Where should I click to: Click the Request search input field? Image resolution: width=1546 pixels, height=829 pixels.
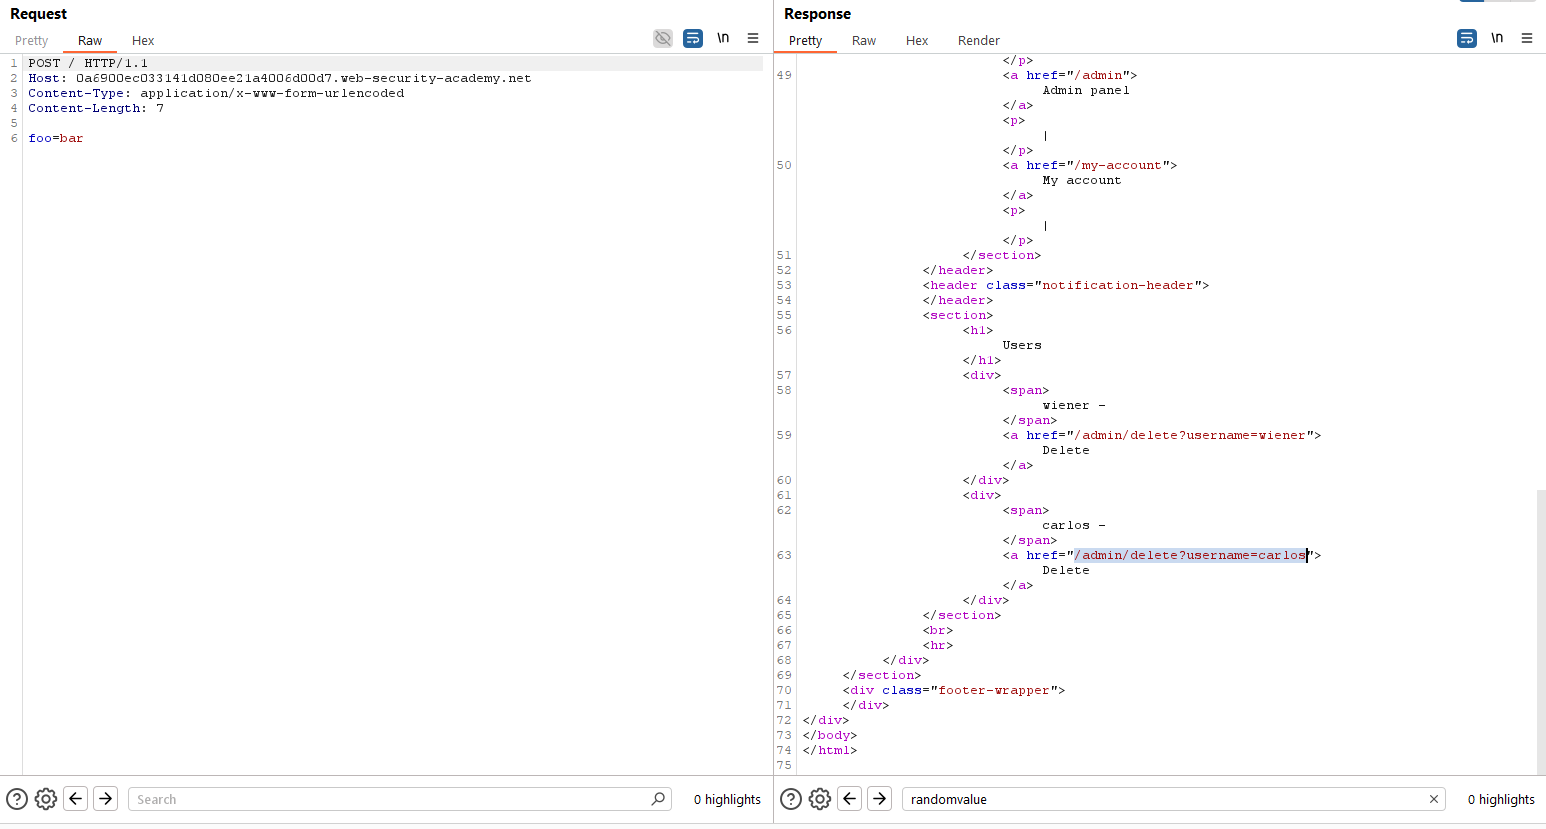click(390, 799)
